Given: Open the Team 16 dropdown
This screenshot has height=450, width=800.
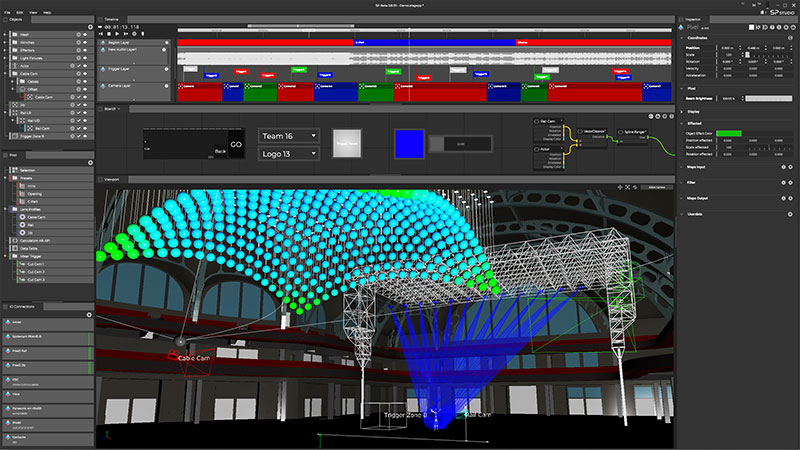Looking at the screenshot, I should [288, 135].
